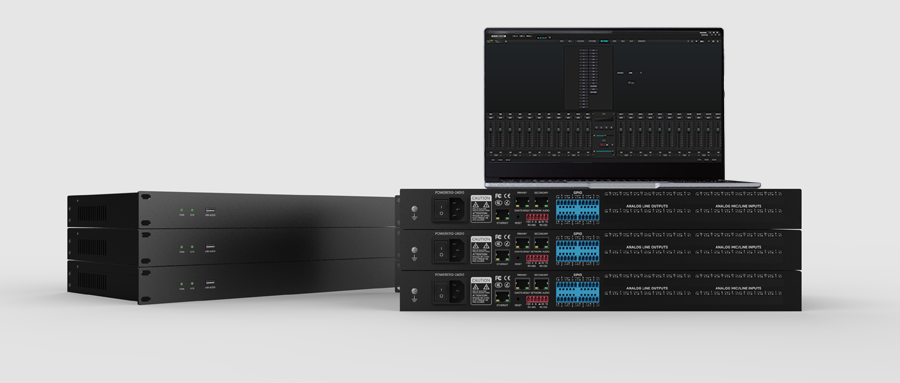Screen dimensions: 900x383
Task: Click the routing matrix panel in the software
Action: (588, 78)
